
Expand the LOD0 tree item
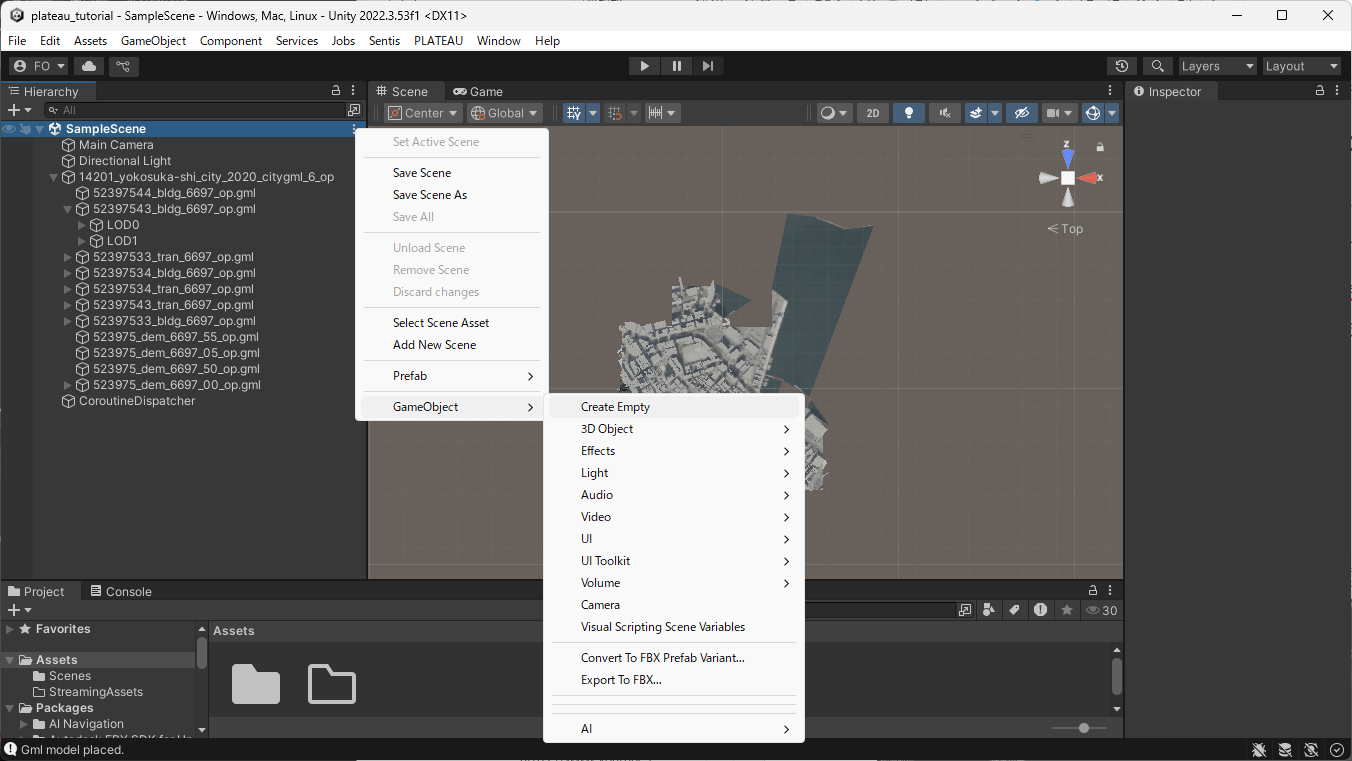(82, 225)
